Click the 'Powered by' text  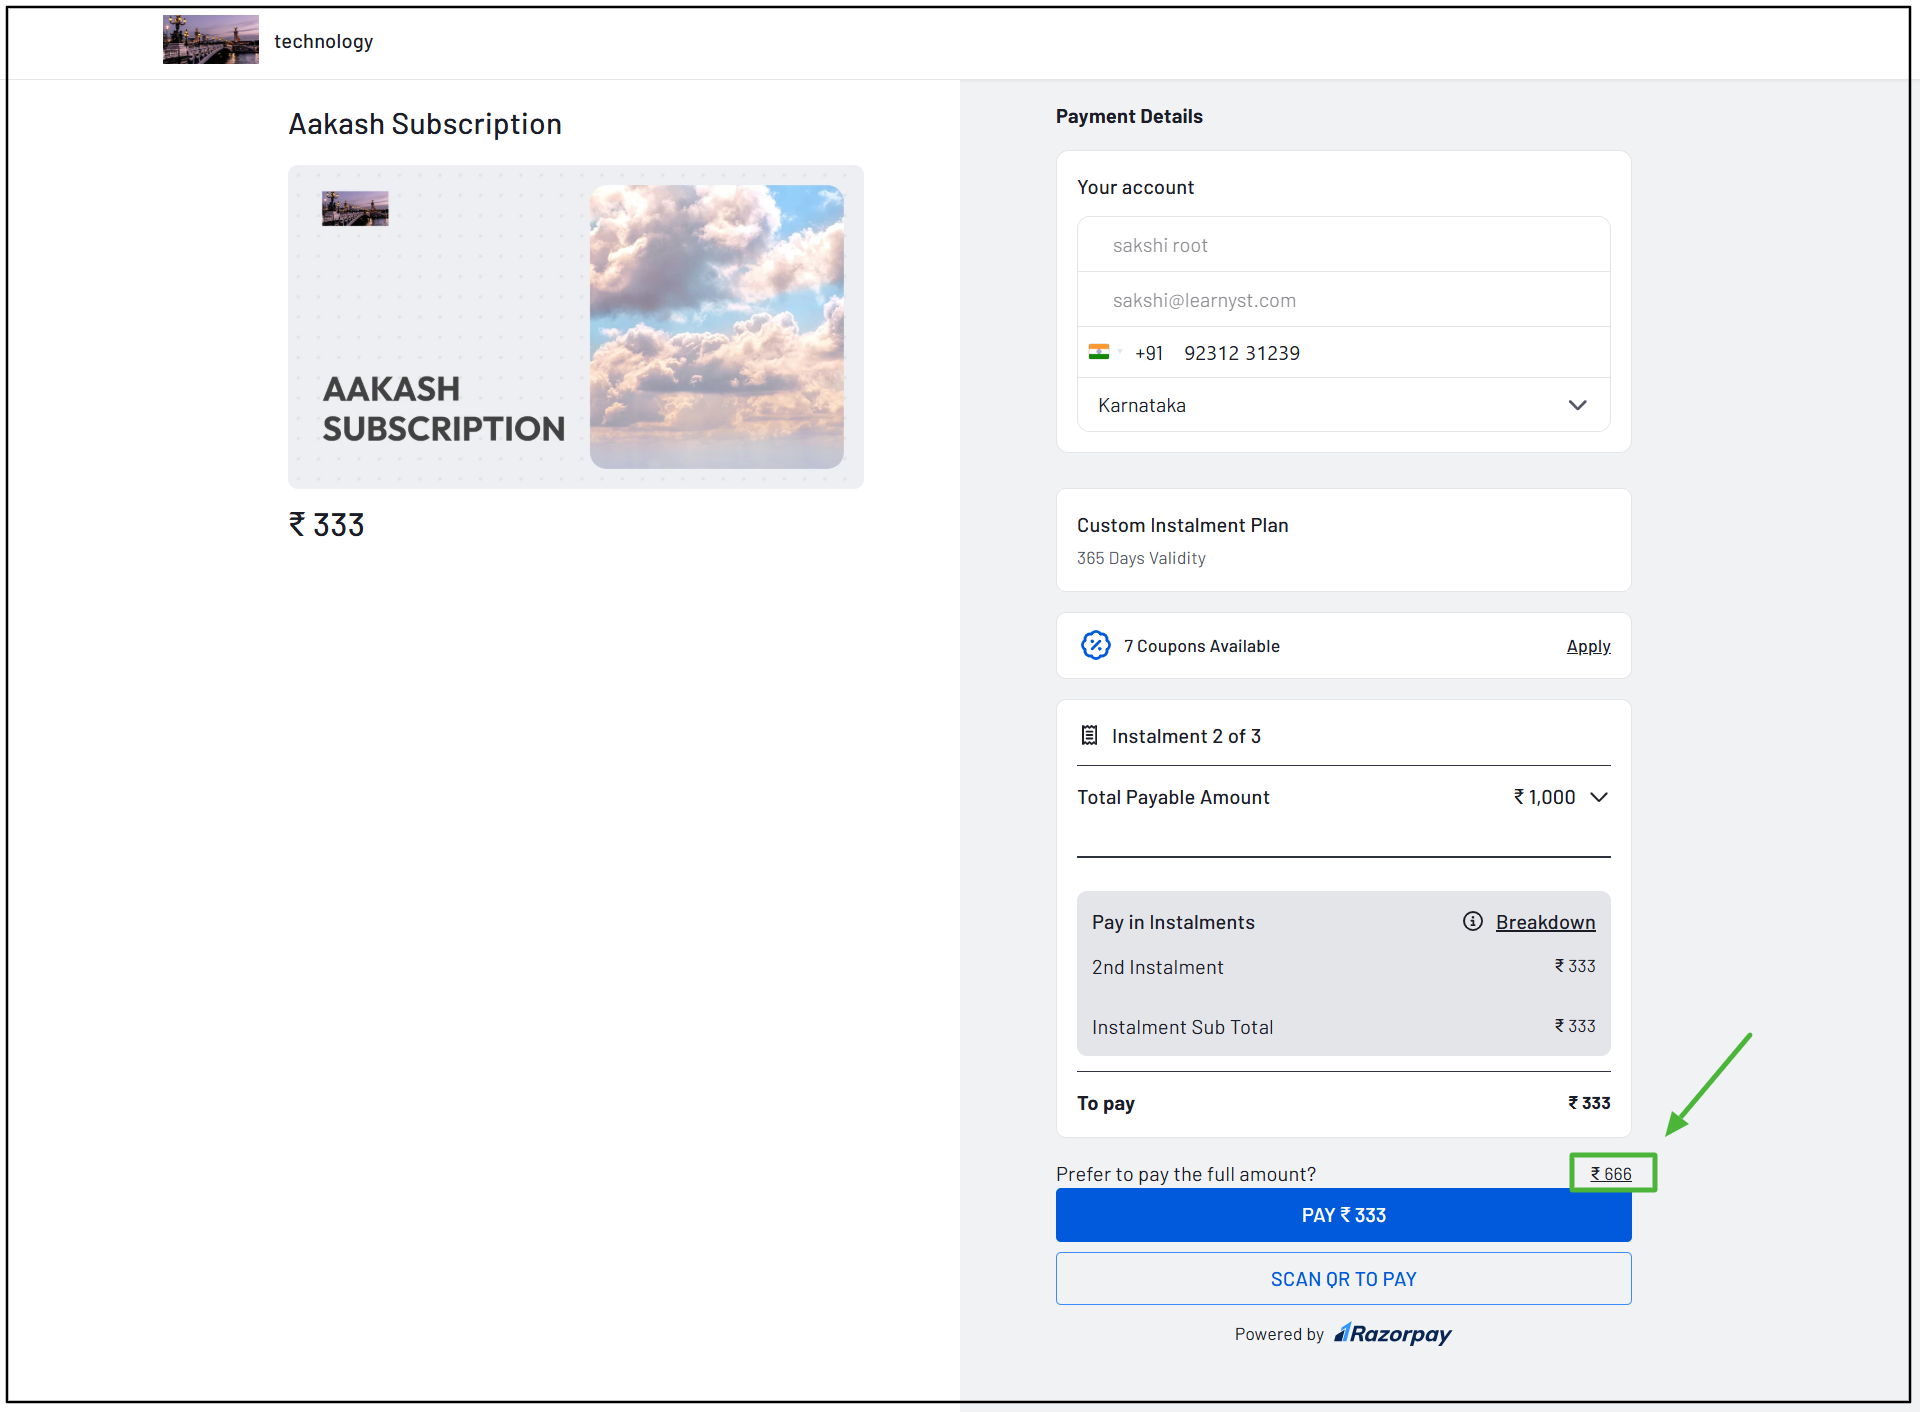1279,1334
